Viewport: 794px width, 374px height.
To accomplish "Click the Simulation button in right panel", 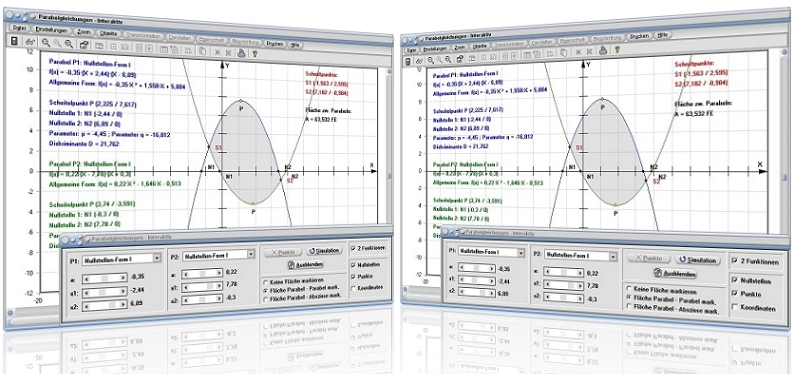I will (697, 260).
